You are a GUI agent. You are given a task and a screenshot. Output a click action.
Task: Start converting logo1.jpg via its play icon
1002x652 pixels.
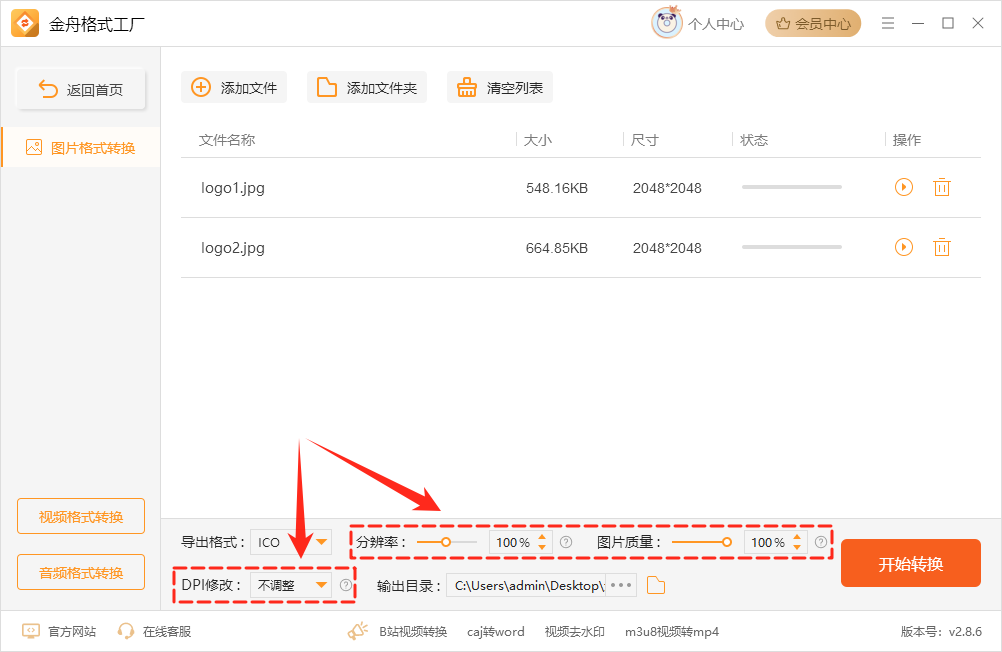pos(903,187)
